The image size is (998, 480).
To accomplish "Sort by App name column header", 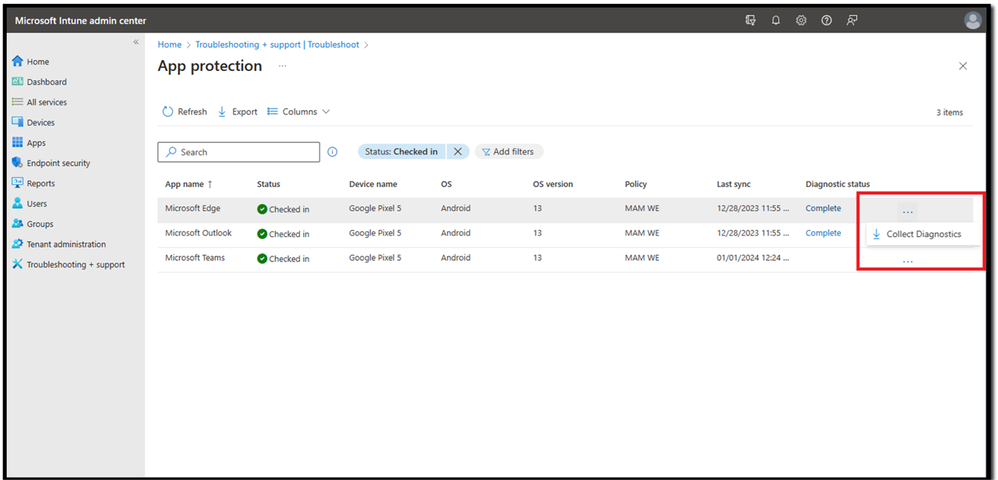I will 188,184.
